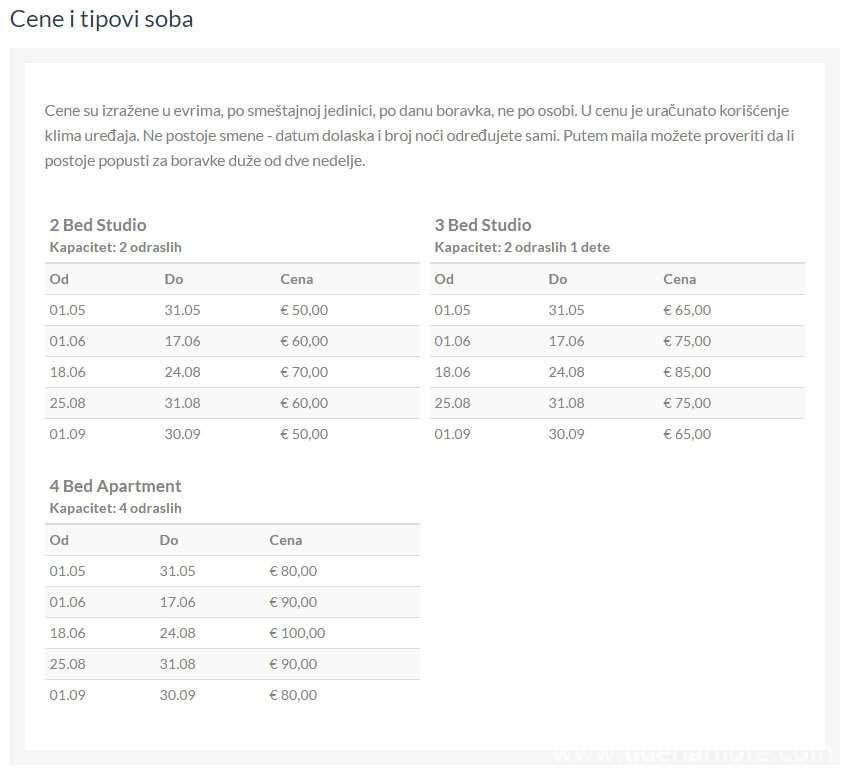Click 24.08 end date in 3 Bed Studio table
The image size is (848, 776).
566,372
